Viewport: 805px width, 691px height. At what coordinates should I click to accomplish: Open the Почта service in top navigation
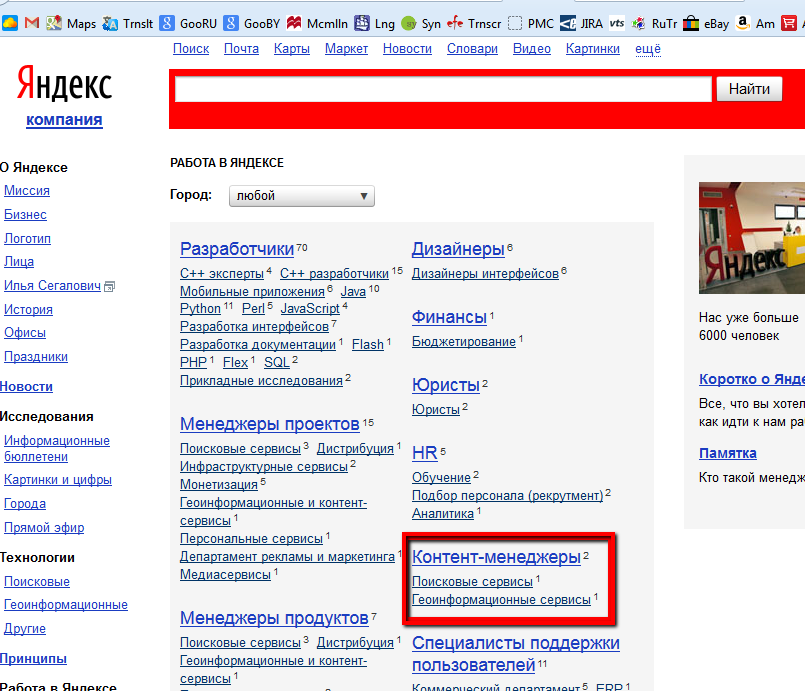(241, 48)
